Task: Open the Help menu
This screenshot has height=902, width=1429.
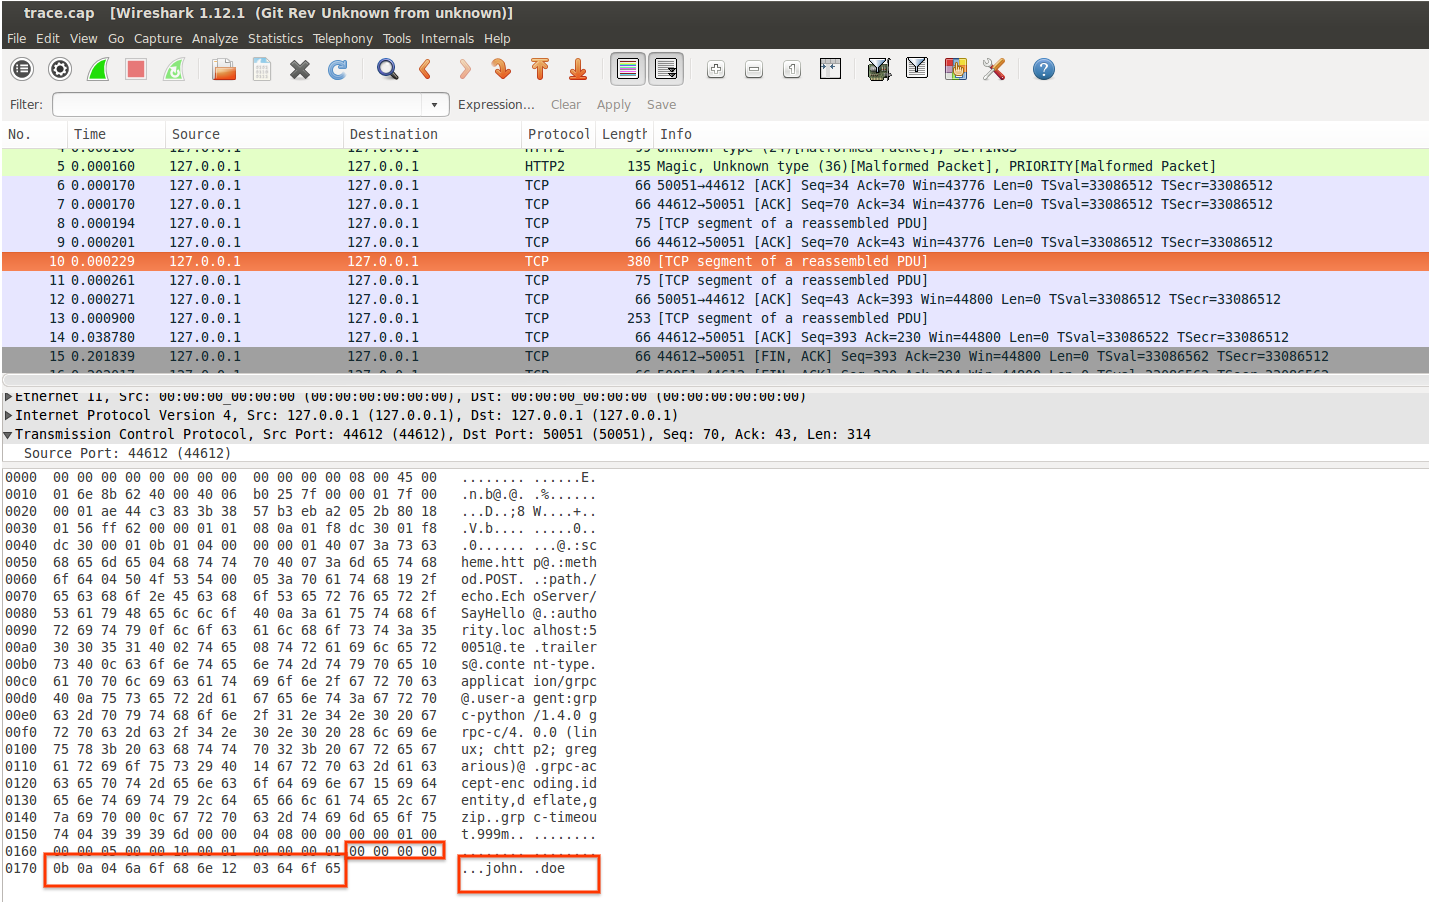Action: click(497, 38)
